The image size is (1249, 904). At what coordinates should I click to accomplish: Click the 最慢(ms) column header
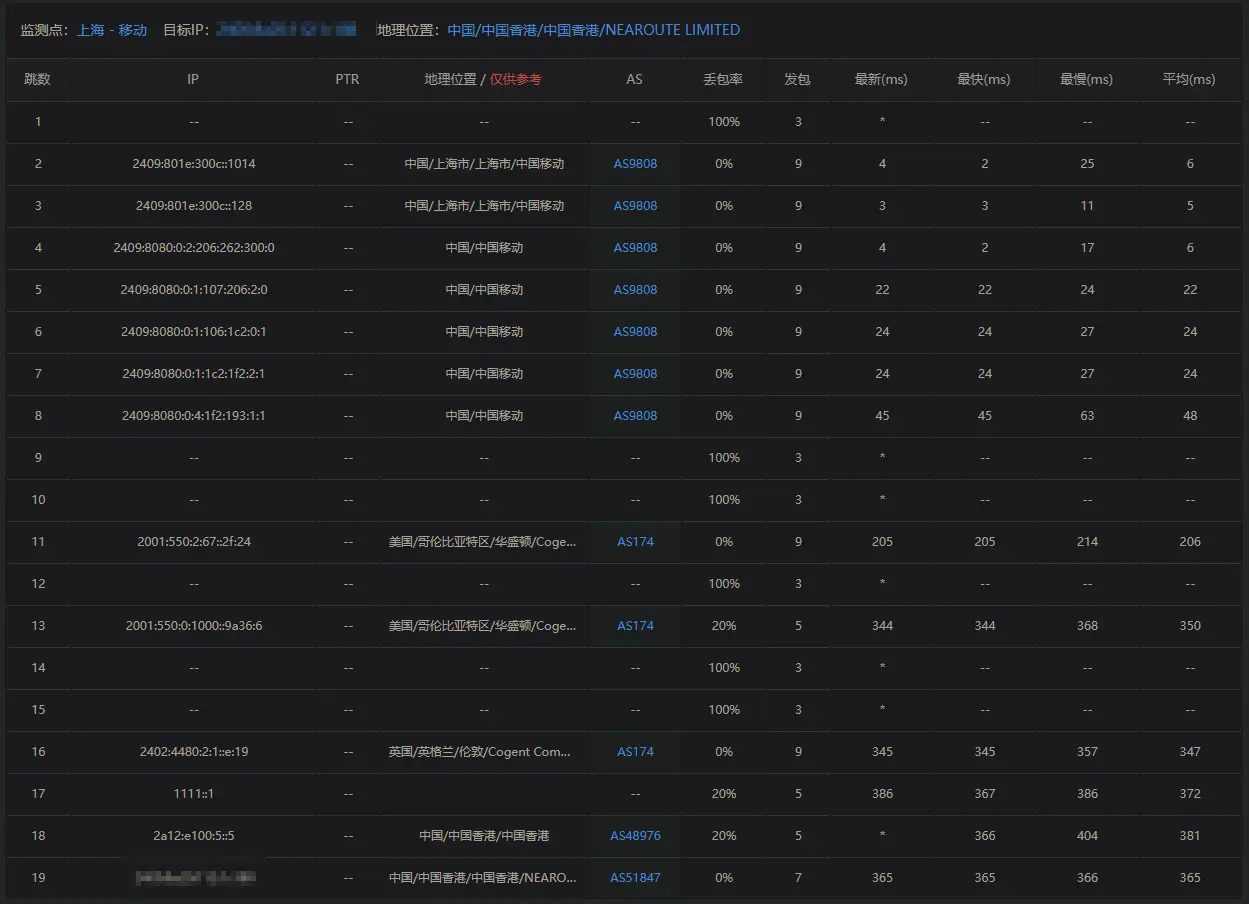(x=1086, y=80)
